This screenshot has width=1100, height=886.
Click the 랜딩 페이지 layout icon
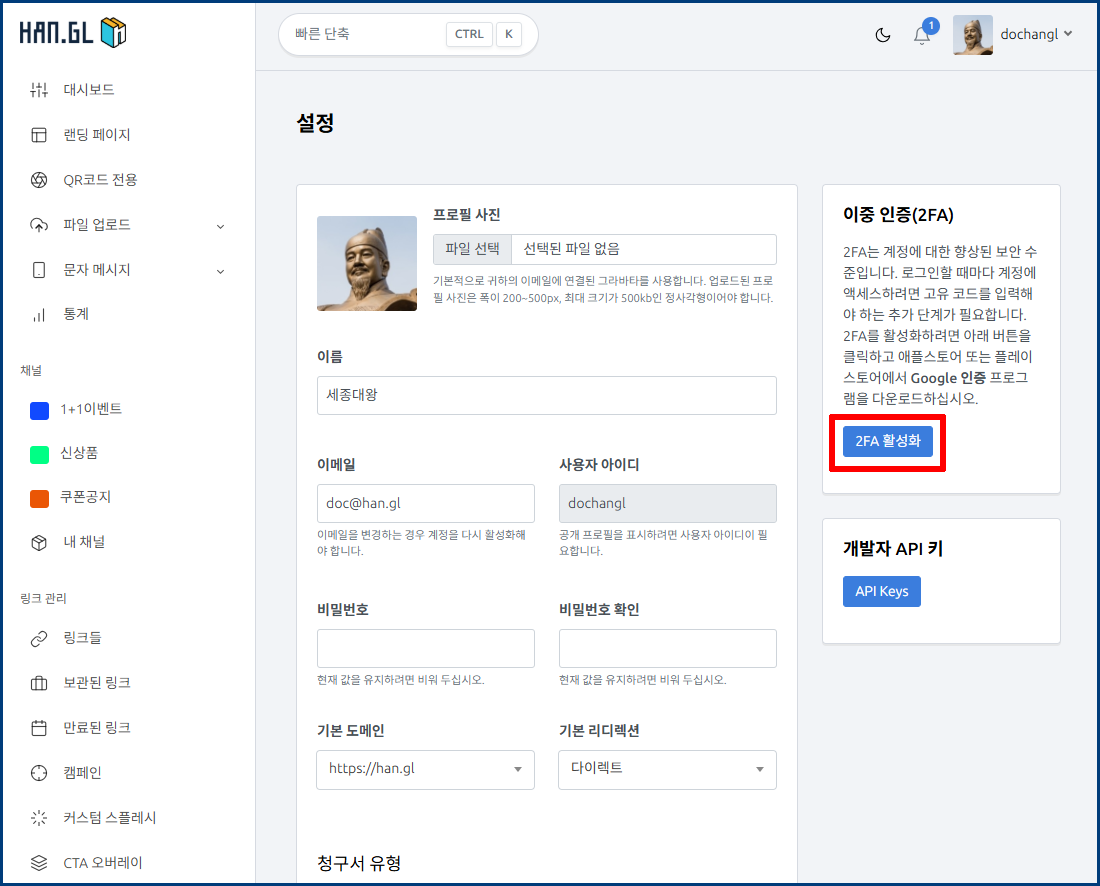pyautogui.click(x=39, y=135)
